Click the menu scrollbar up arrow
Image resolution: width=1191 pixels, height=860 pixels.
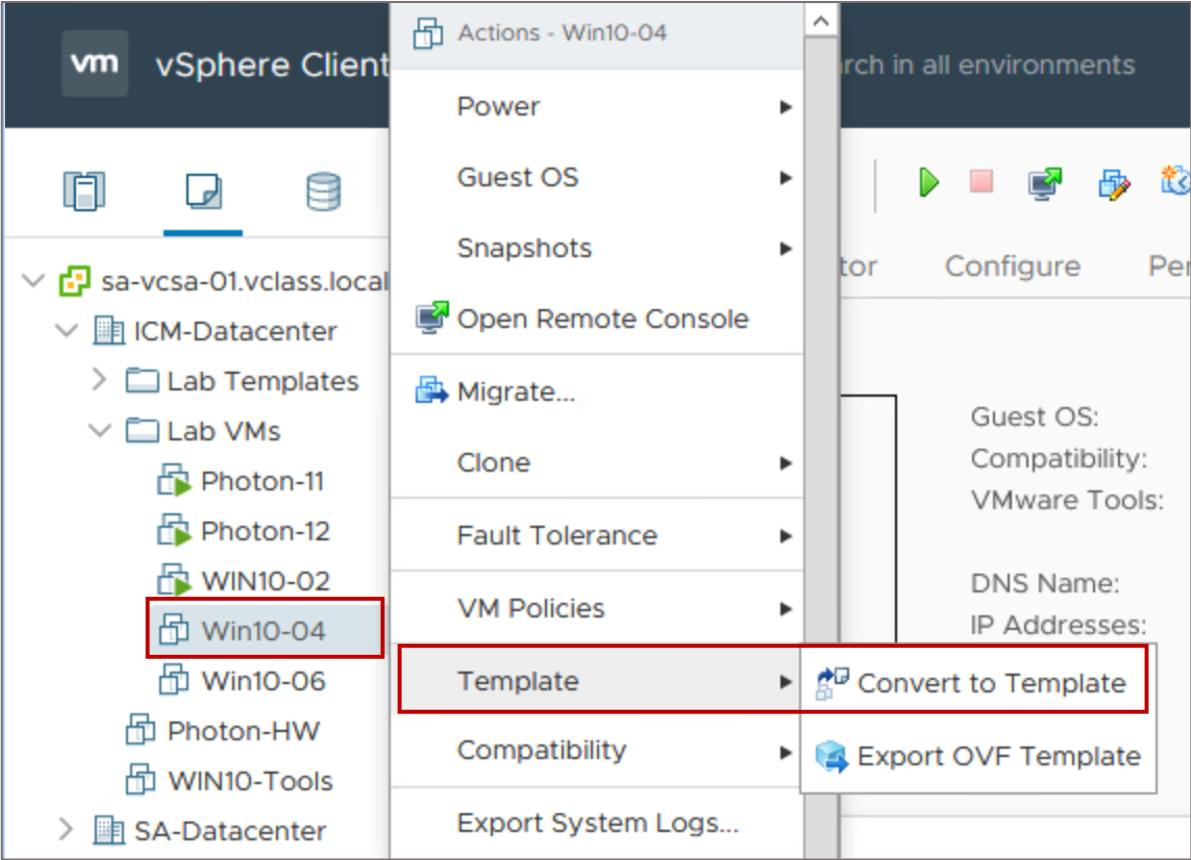(x=820, y=21)
